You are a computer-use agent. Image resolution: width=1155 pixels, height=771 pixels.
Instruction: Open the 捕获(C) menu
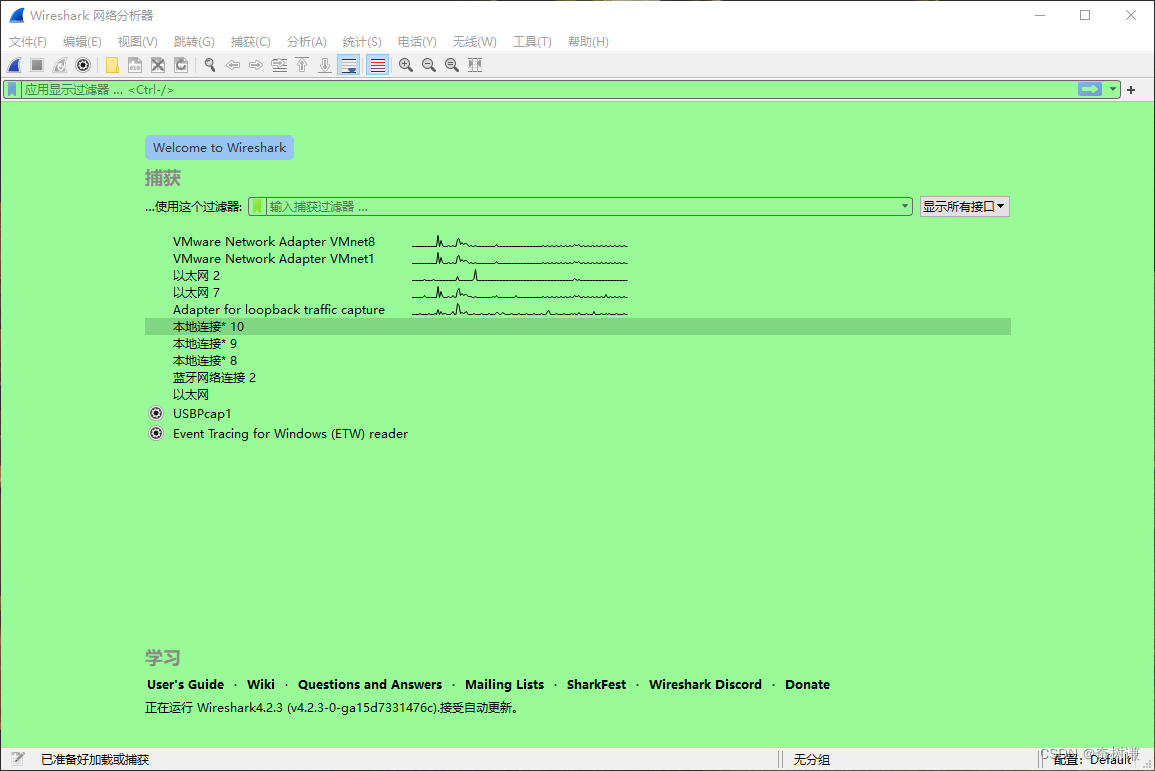point(250,41)
